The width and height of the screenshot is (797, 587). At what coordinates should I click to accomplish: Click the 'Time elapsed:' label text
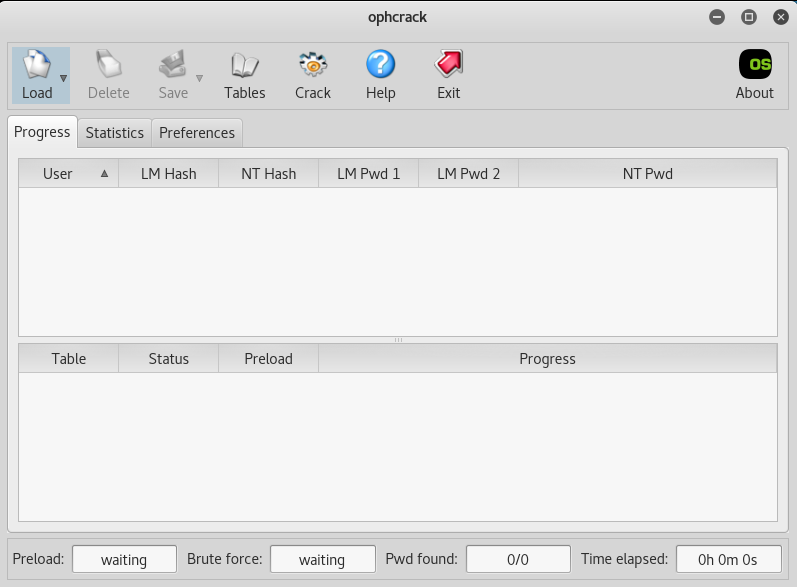(624, 559)
